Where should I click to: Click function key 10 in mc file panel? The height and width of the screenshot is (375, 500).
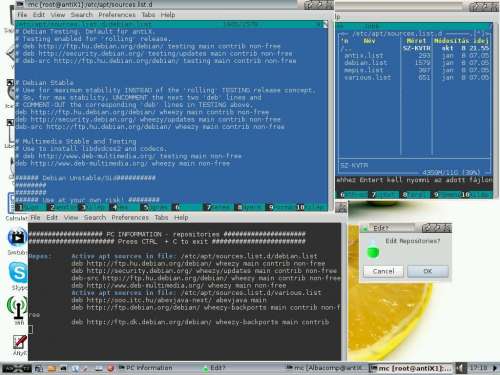click(x=477, y=194)
